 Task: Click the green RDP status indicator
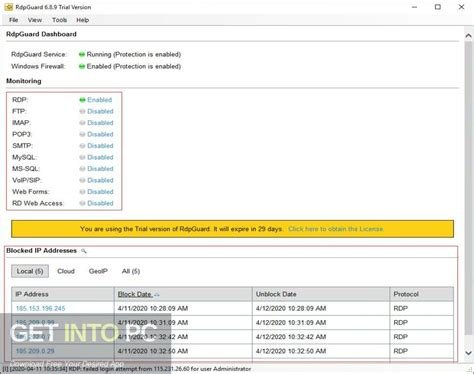tap(82, 100)
